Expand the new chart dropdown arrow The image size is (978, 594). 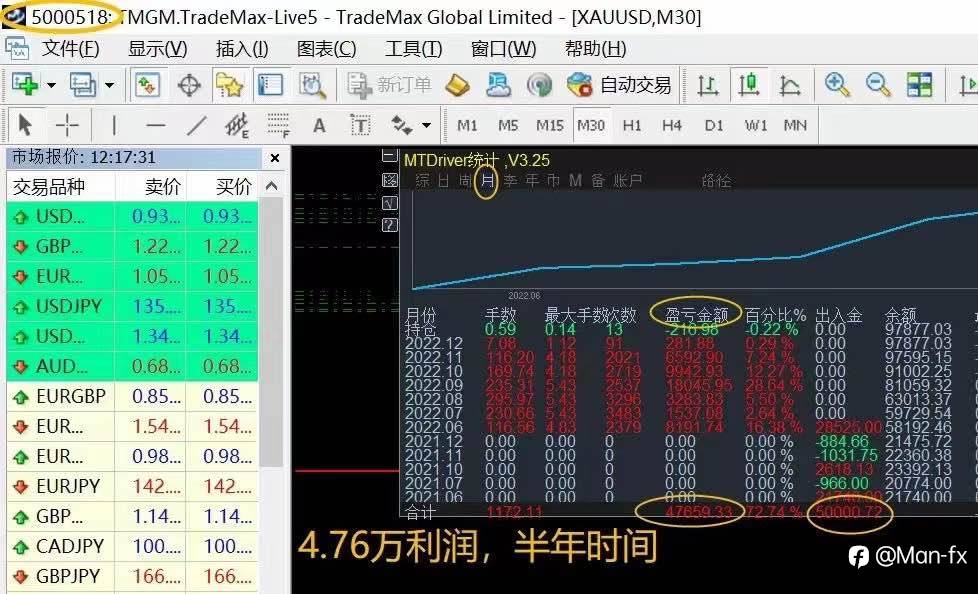52,85
